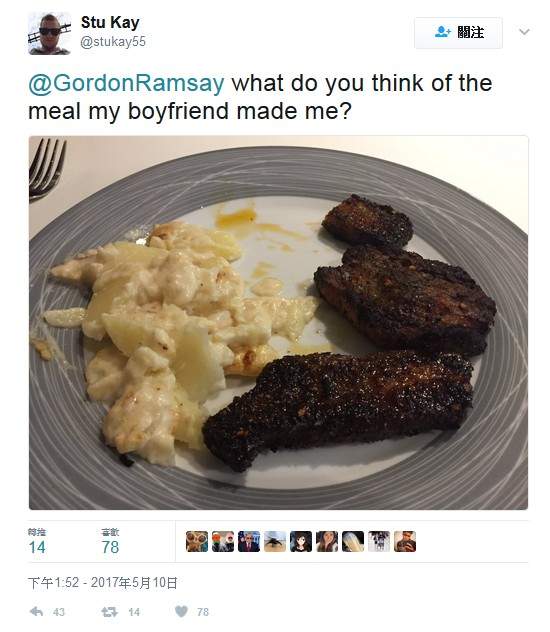Image resolution: width=550 pixels, height=632 pixels.
Task: Click the suited man liker avatar
Action: click(249, 541)
